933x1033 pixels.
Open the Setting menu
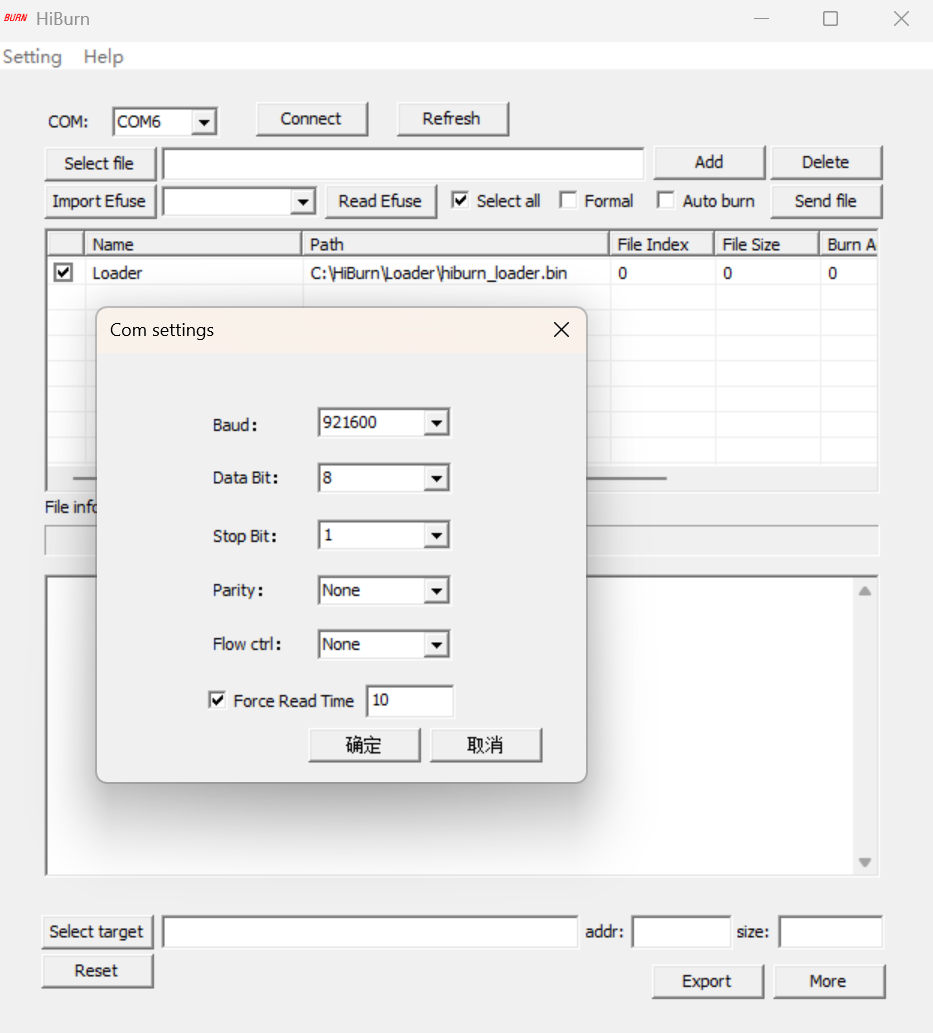32,57
